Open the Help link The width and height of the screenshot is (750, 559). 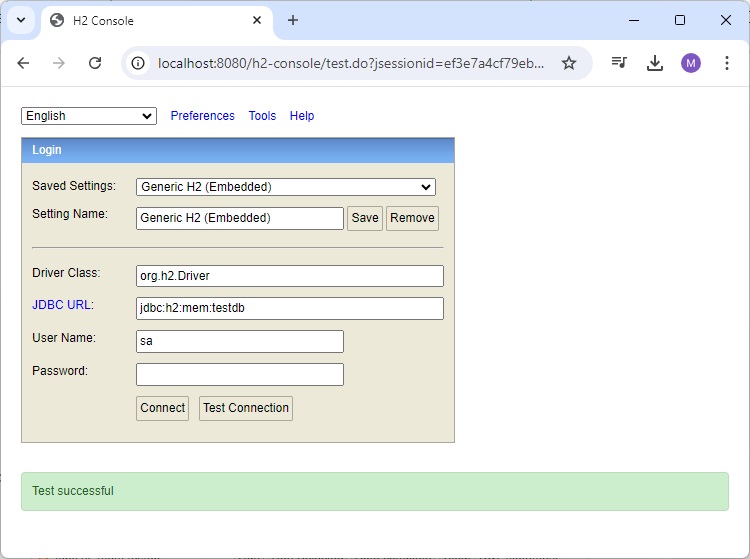302,116
